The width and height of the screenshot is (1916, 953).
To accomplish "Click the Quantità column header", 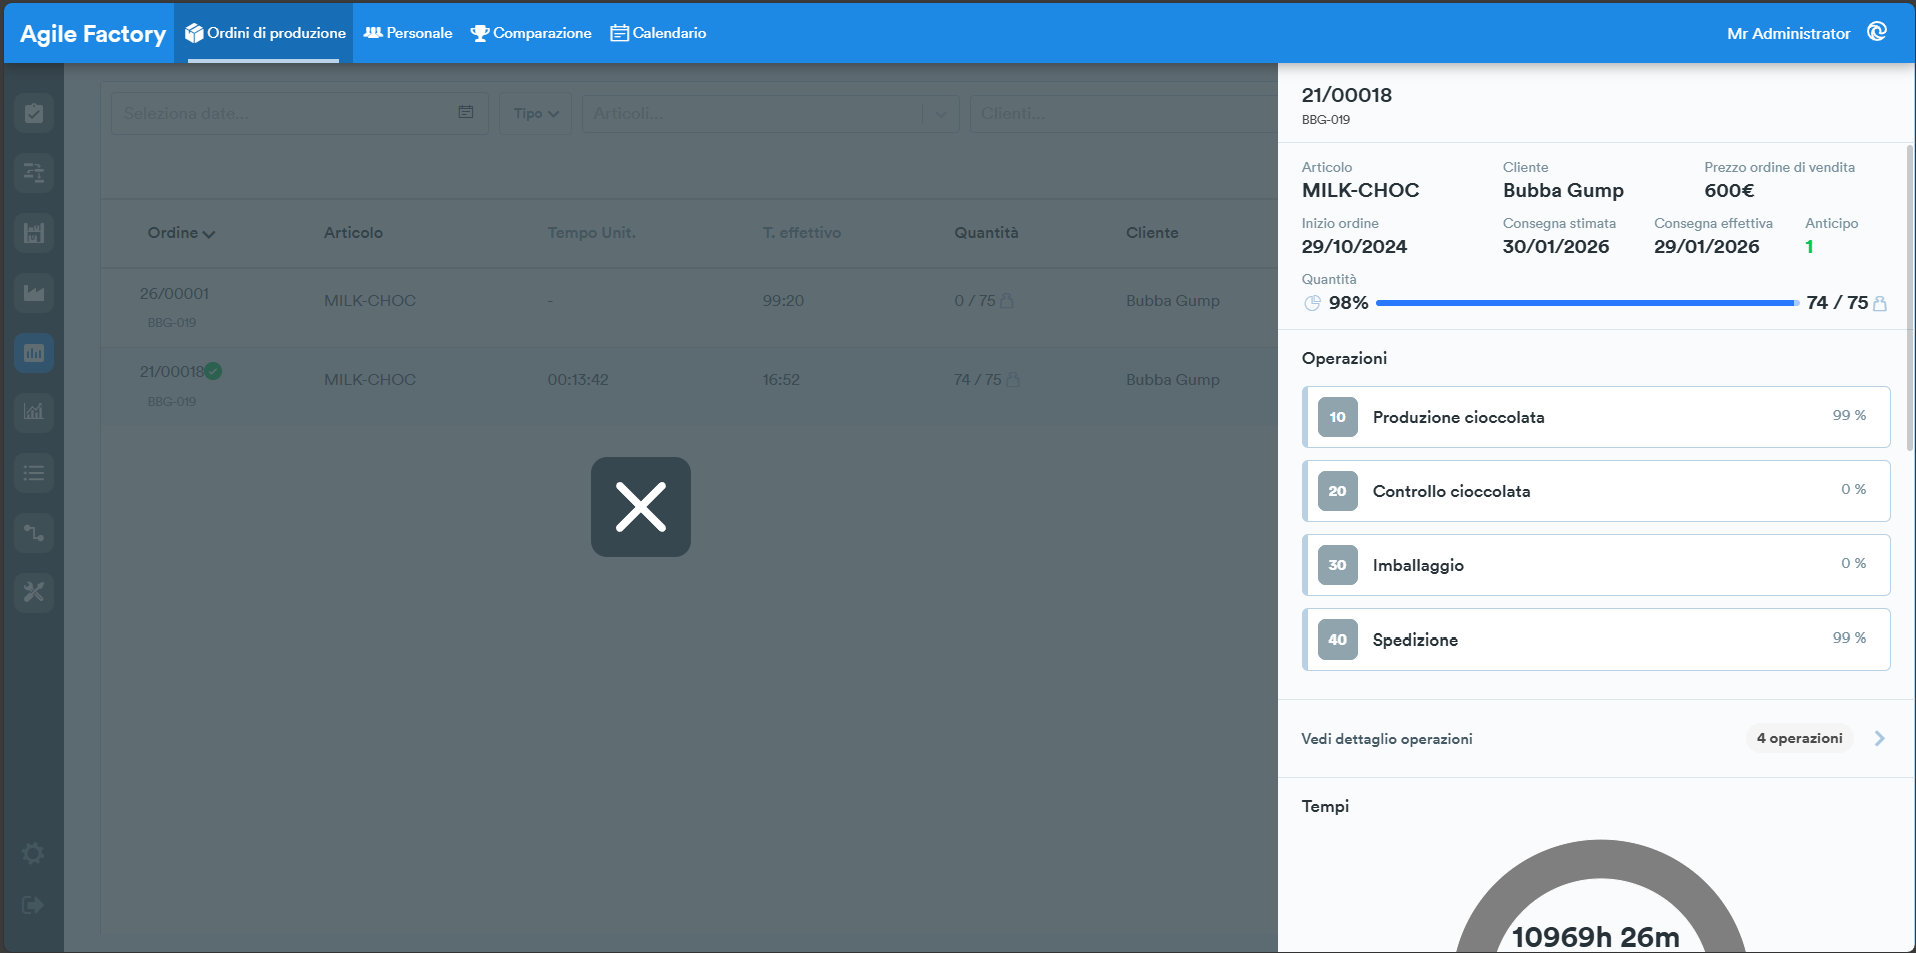I will click(986, 233).
